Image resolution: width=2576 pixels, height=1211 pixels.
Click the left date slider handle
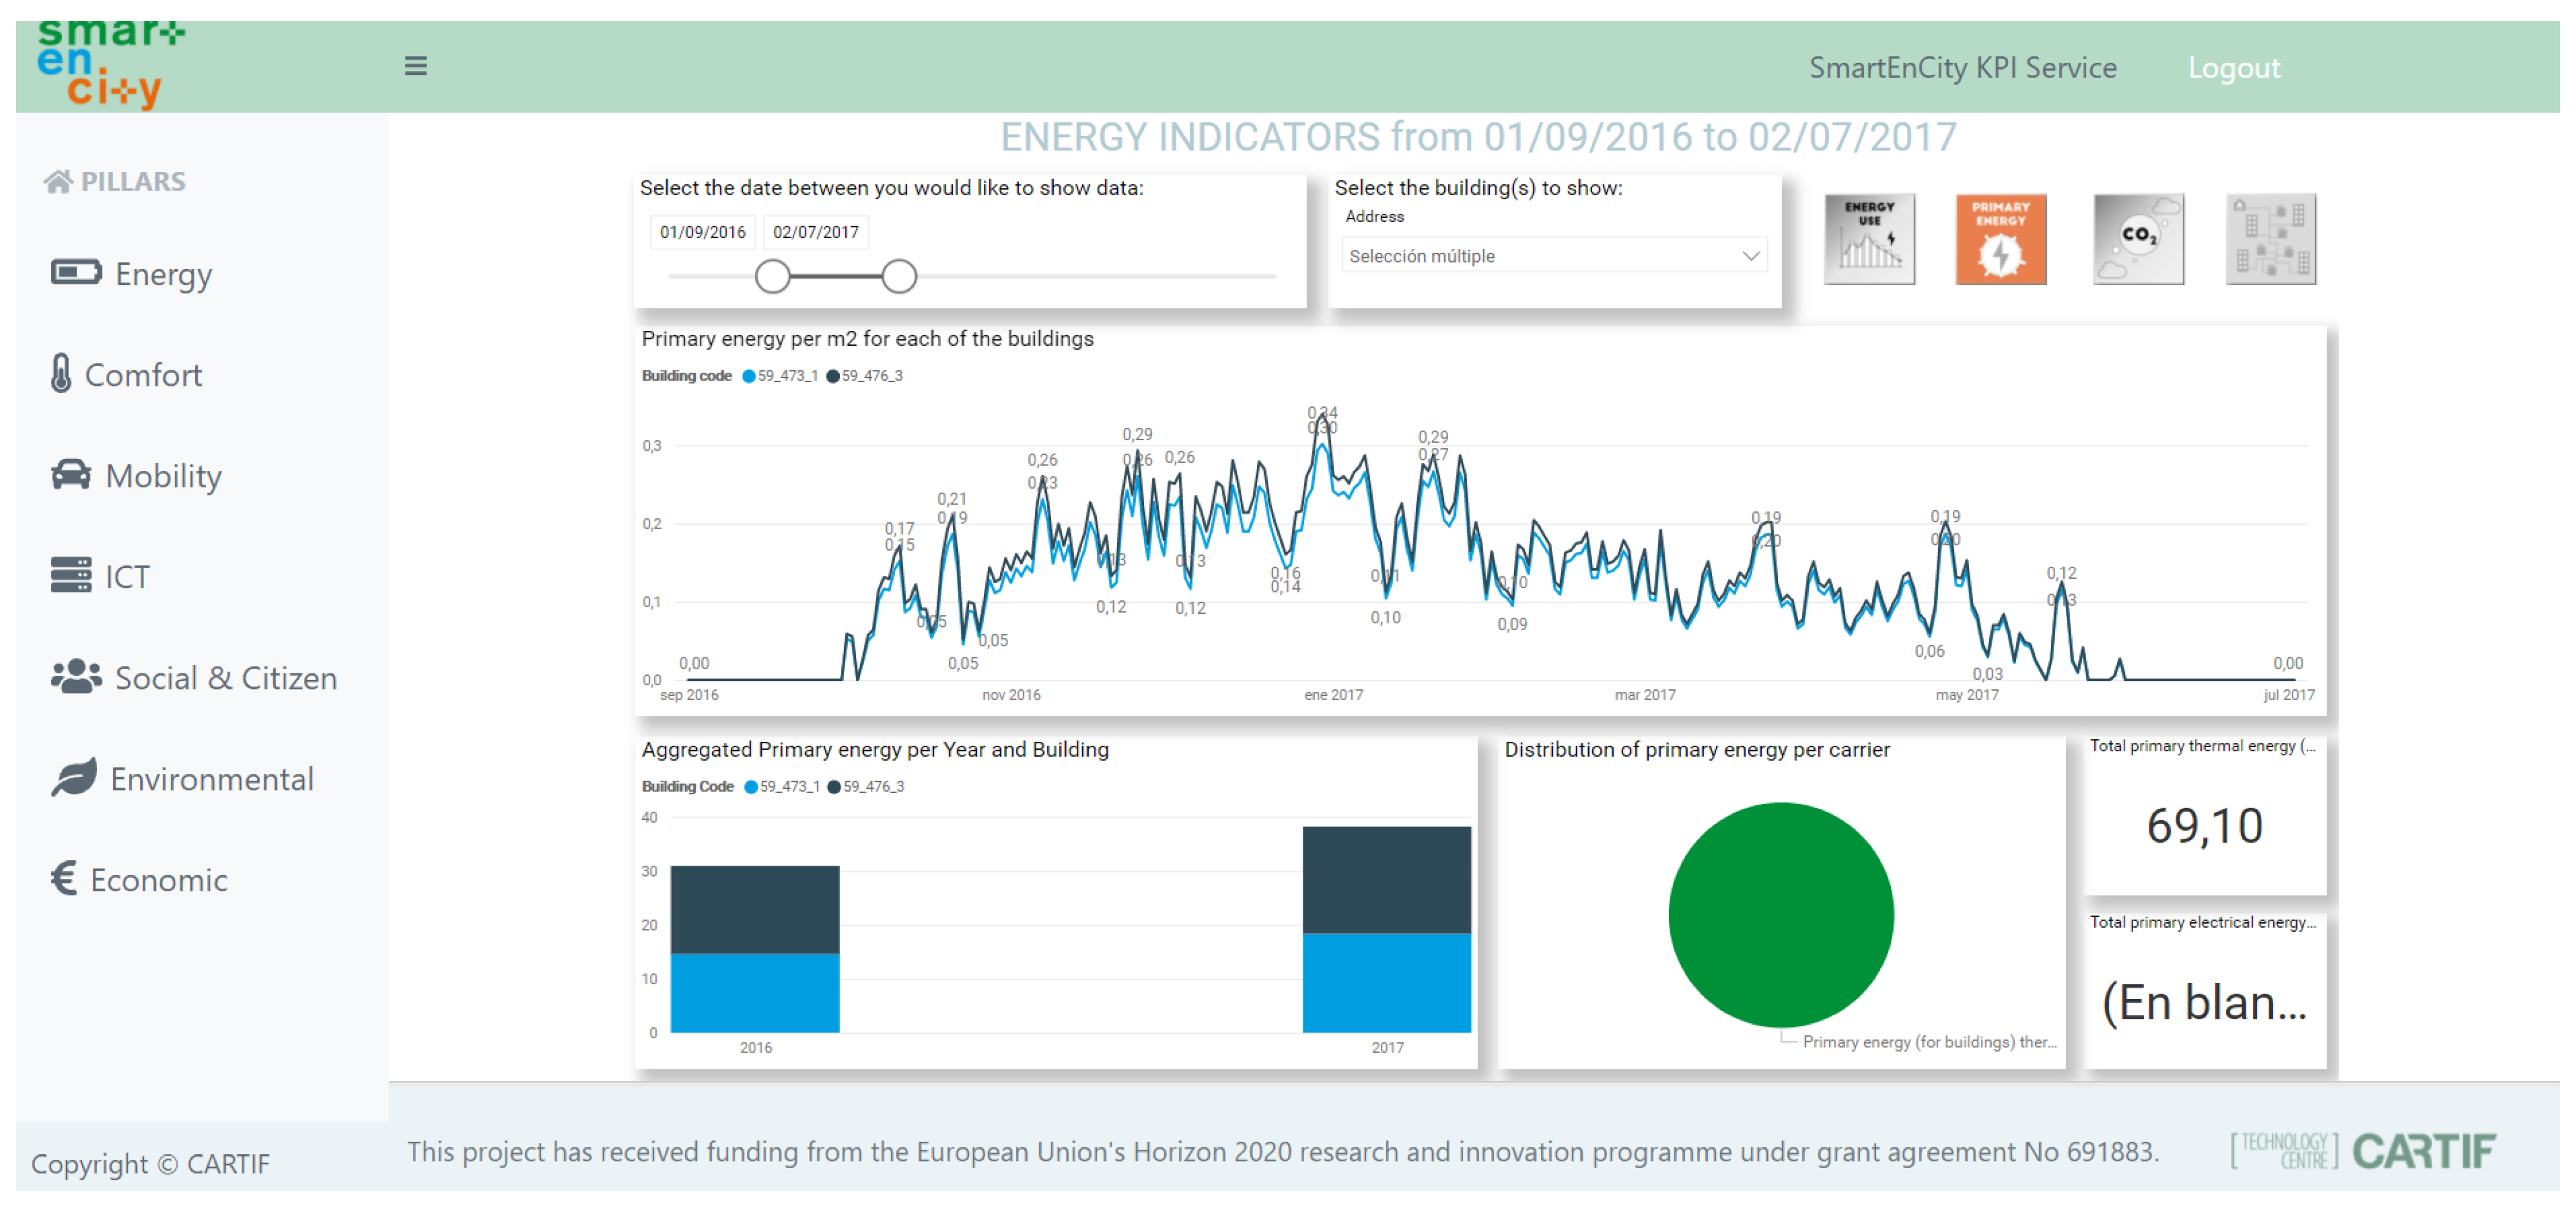pos(772,276)
